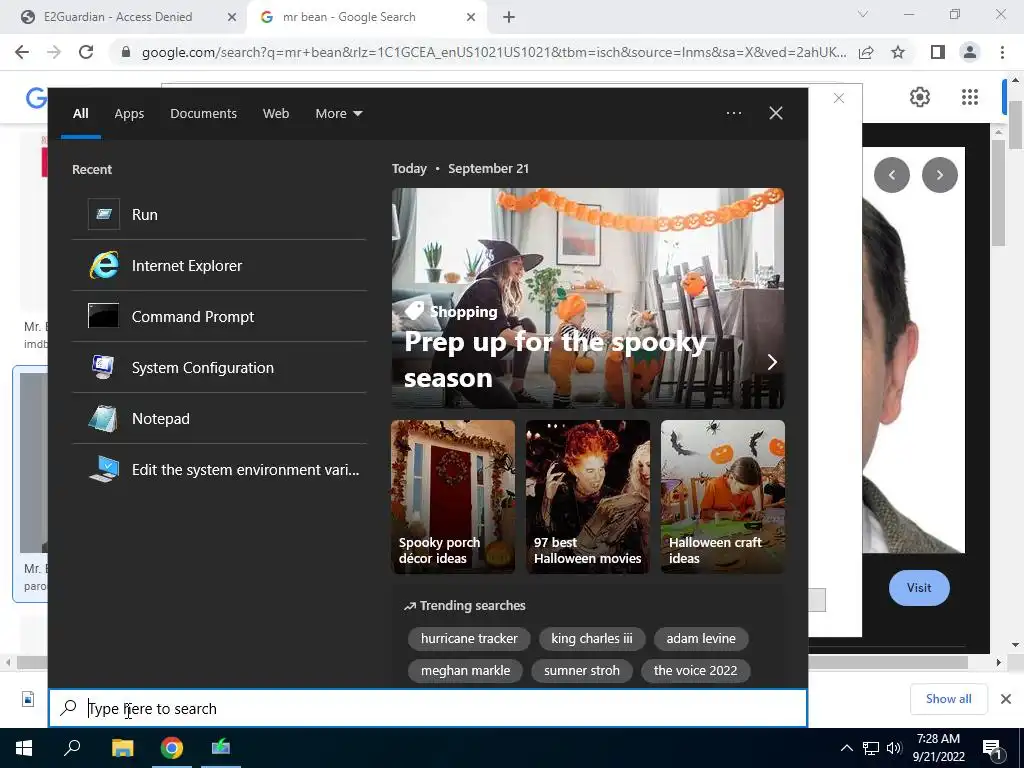Search trending meghan markle
This screenshot has height=768, width=1024.
coord(465,671)
